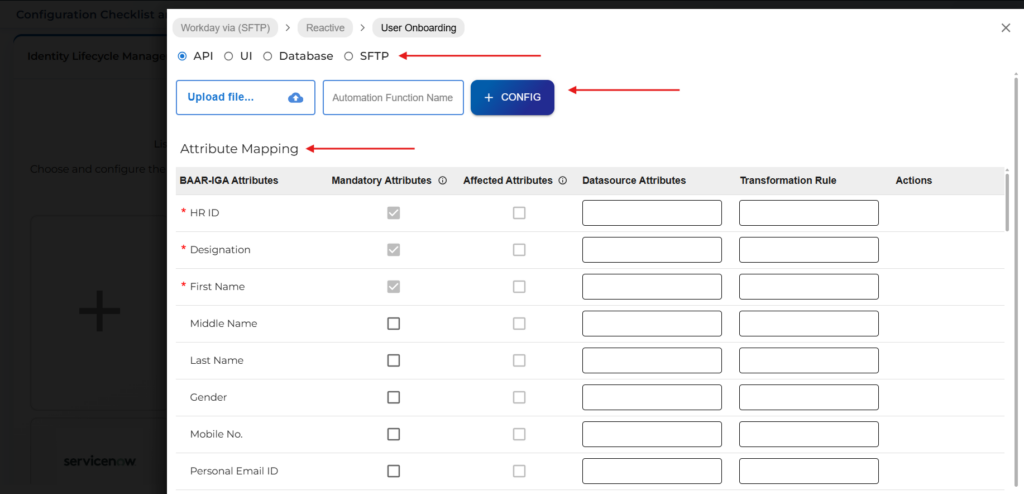Click the Actions column header

(x=914, y=181)
